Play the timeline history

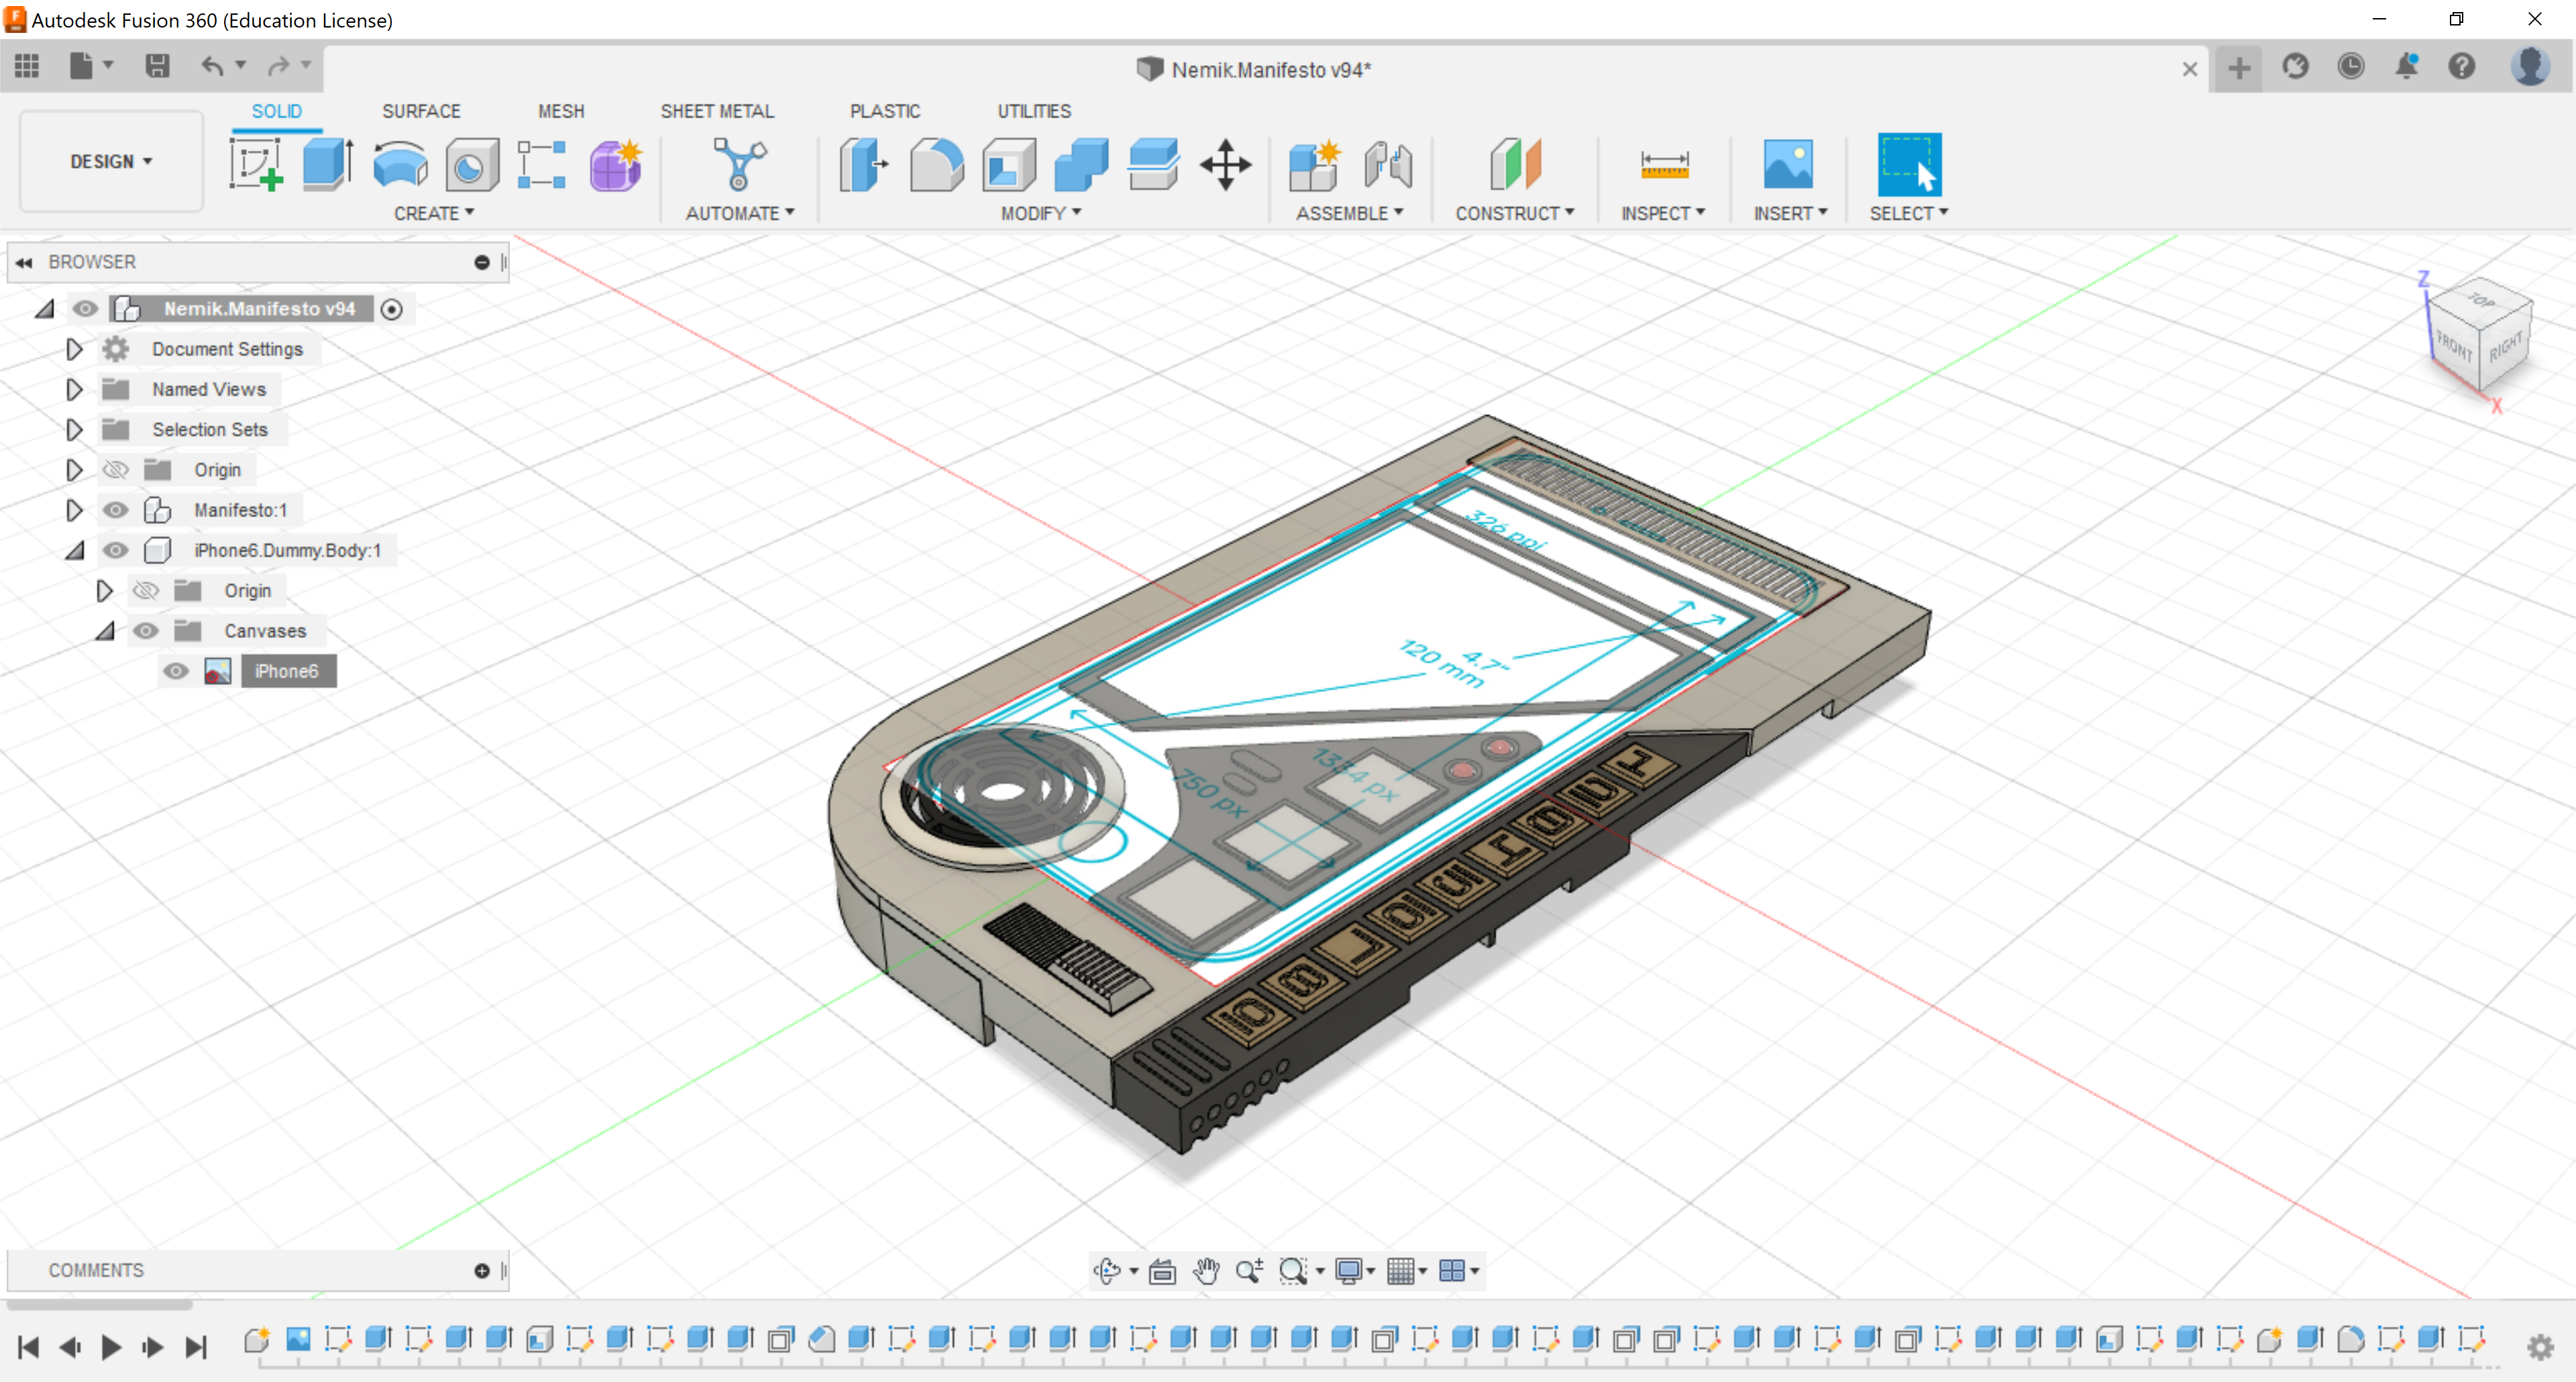point(111,1347)
